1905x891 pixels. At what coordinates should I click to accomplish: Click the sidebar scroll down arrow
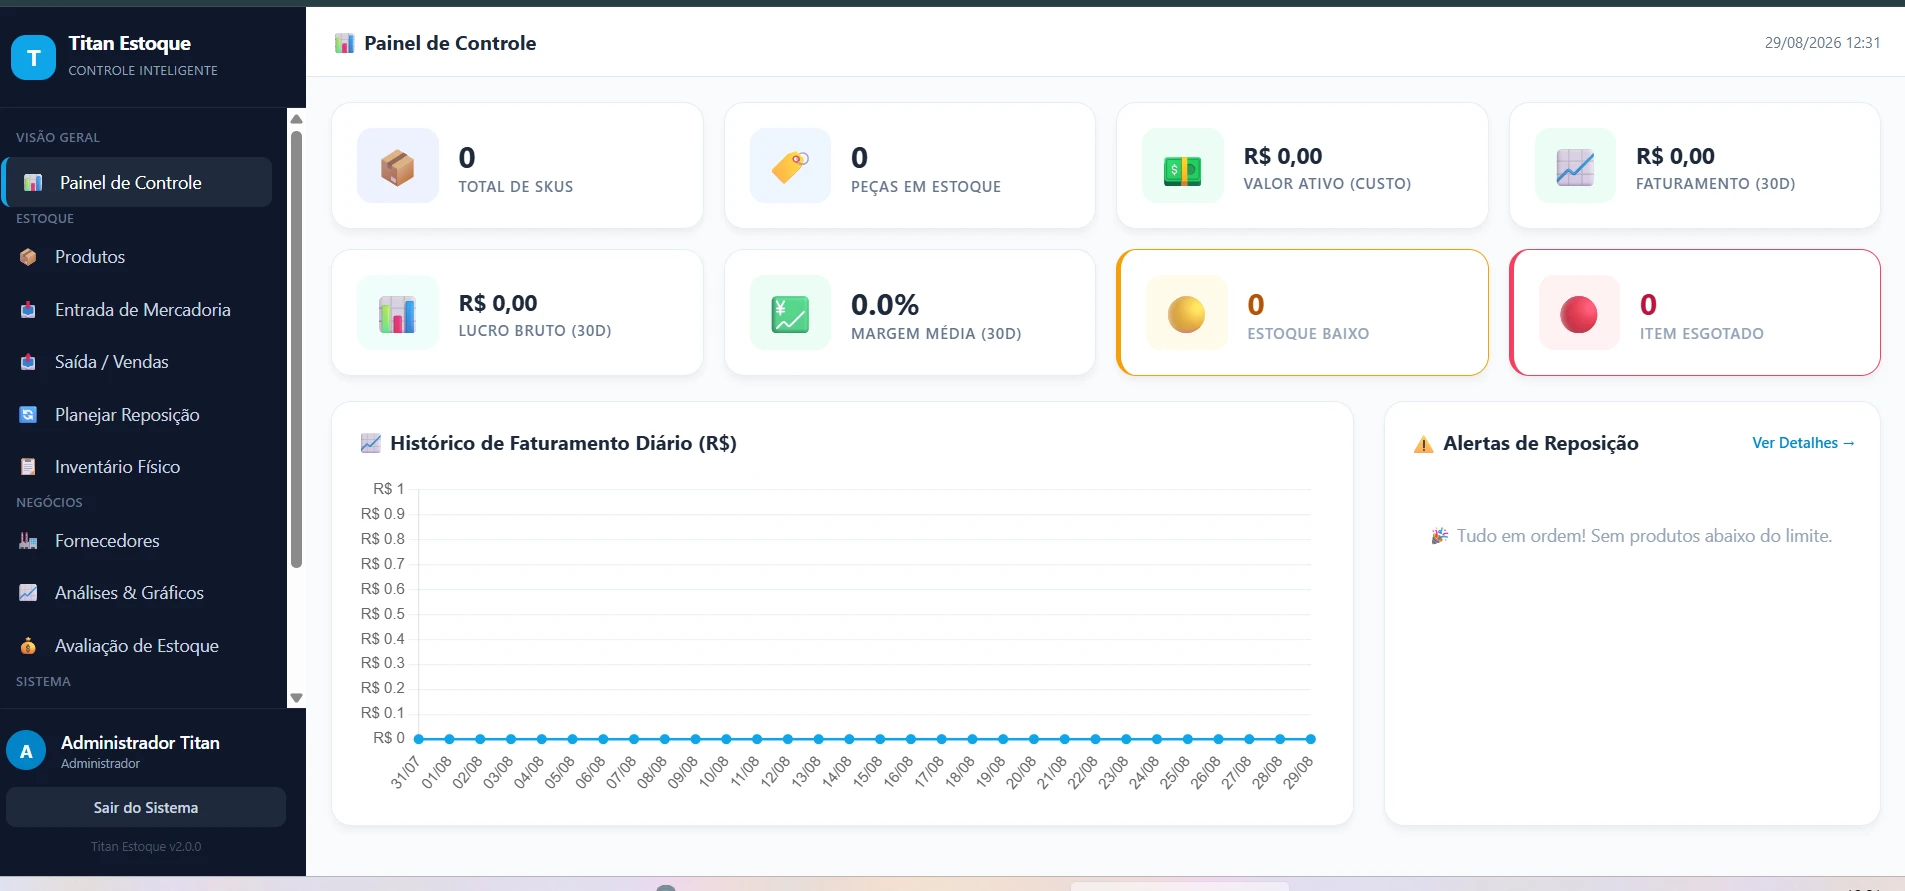click(296, 698)
